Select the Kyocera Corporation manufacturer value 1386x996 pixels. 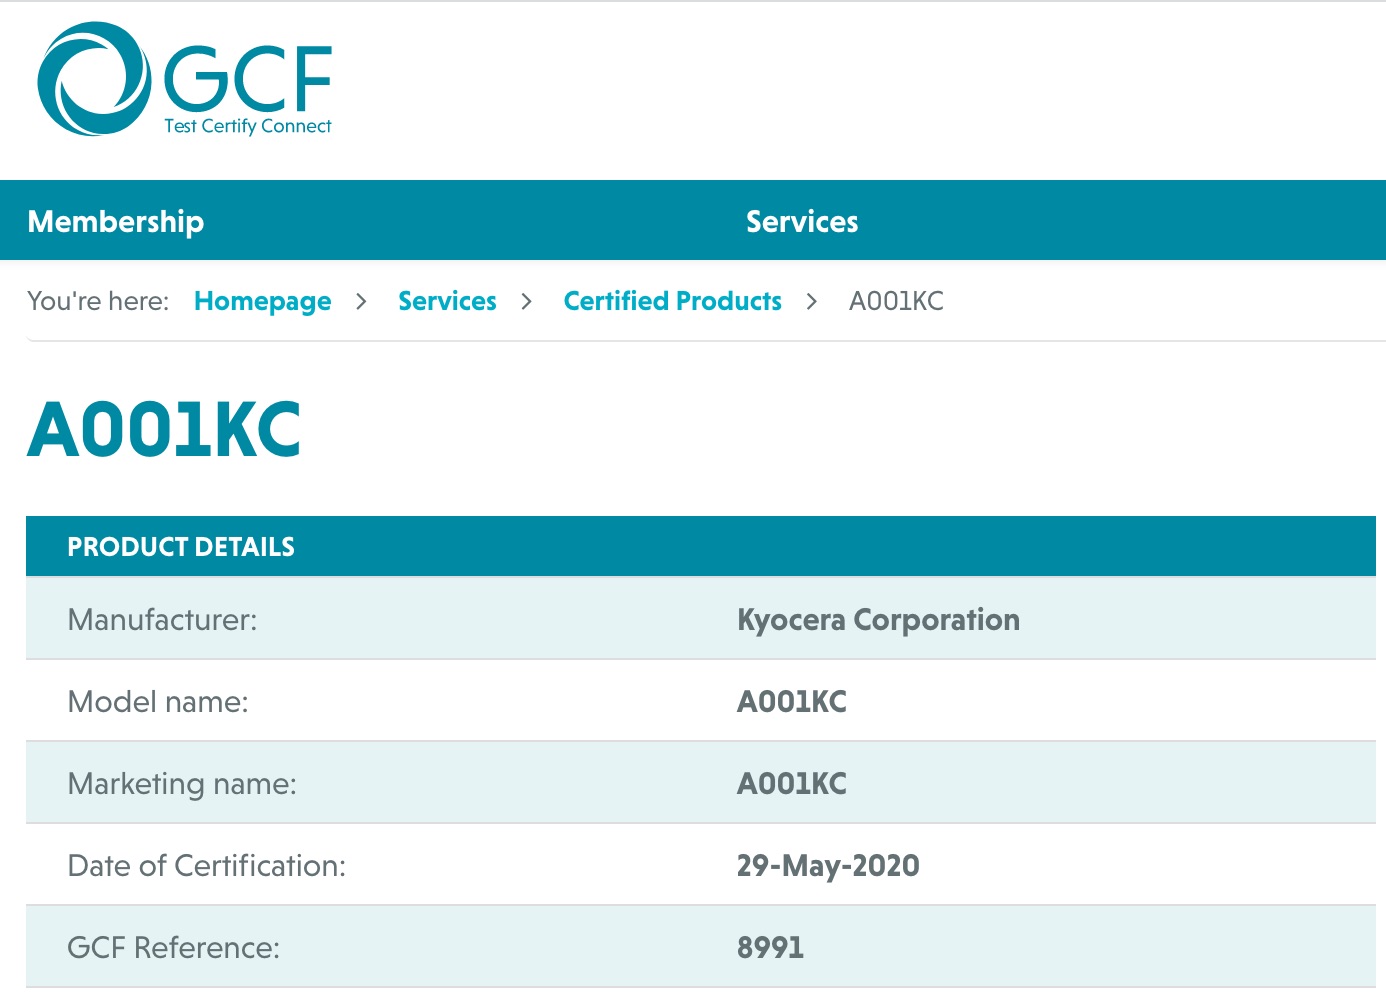pyautogui.click(x=878, y=620)
